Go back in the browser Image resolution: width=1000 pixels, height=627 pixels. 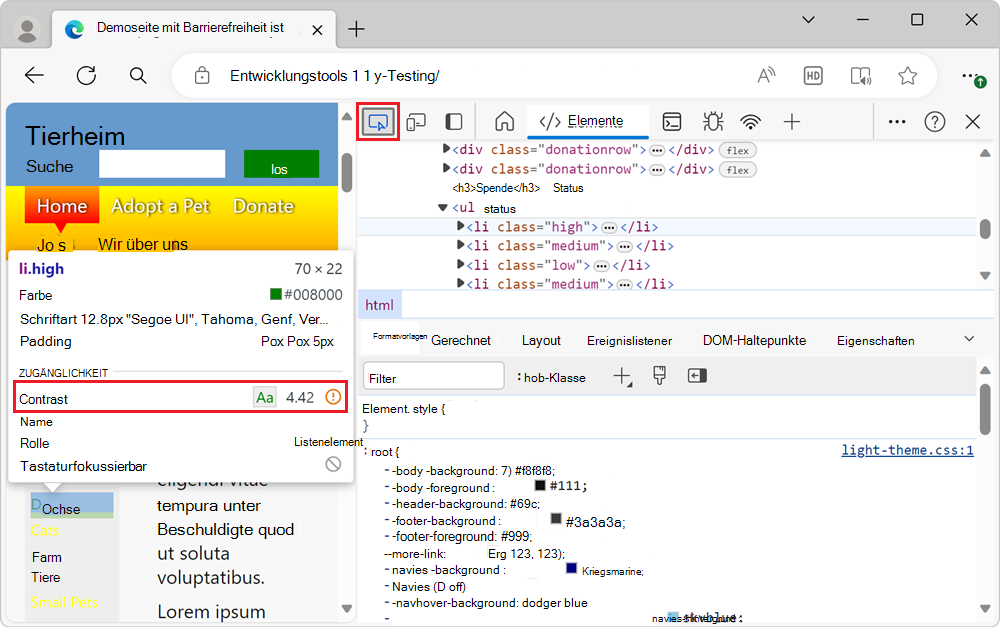point(34,75)
